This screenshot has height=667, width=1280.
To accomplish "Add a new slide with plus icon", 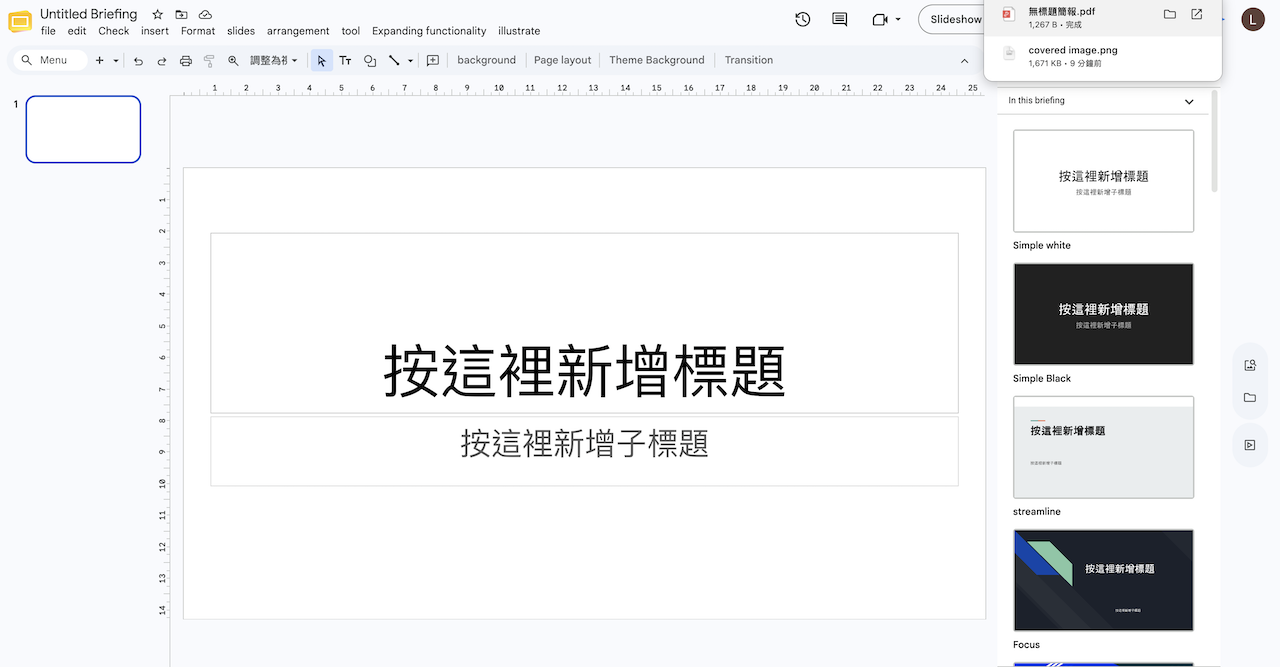I will coord(99,60).
